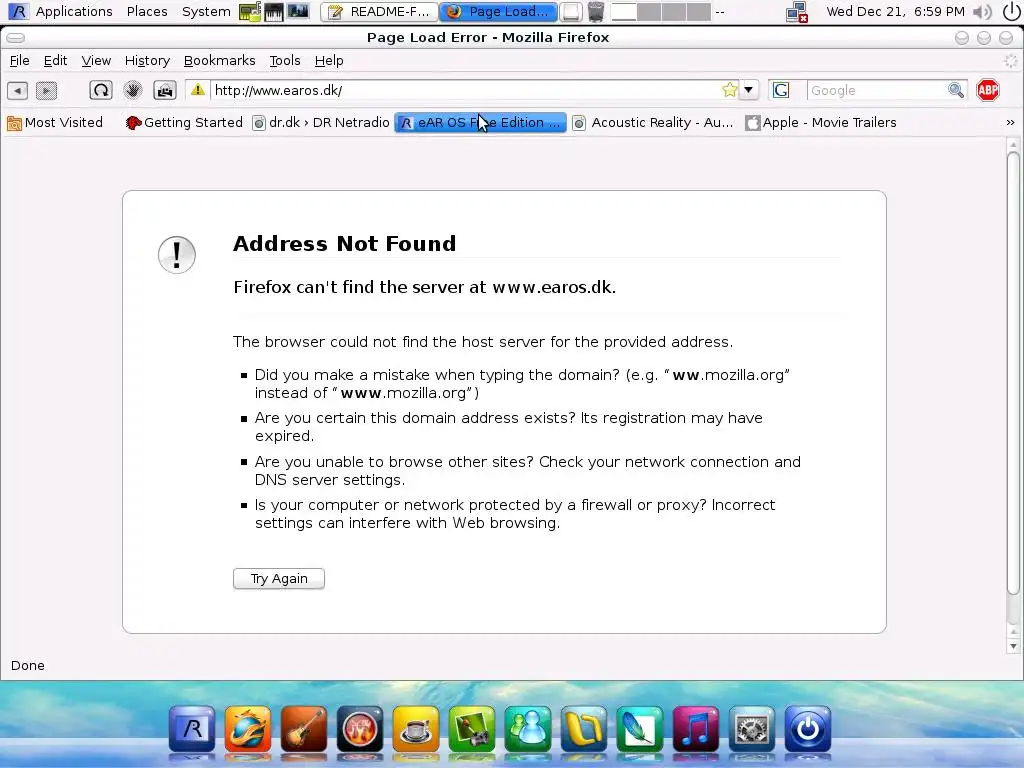Screen dimensions: 1024x768
Task: Launch the green photo and camera dock icon
Action: [x=472, y=729]
